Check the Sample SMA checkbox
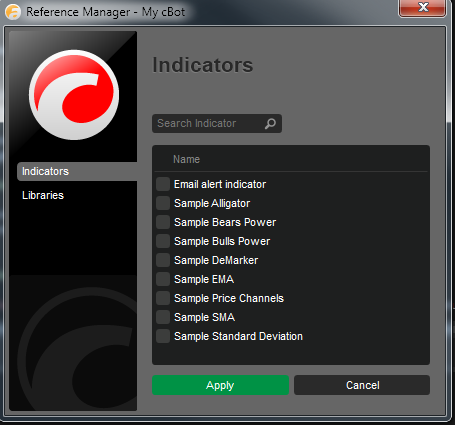455x425 pixels. [x=163, y=317]
